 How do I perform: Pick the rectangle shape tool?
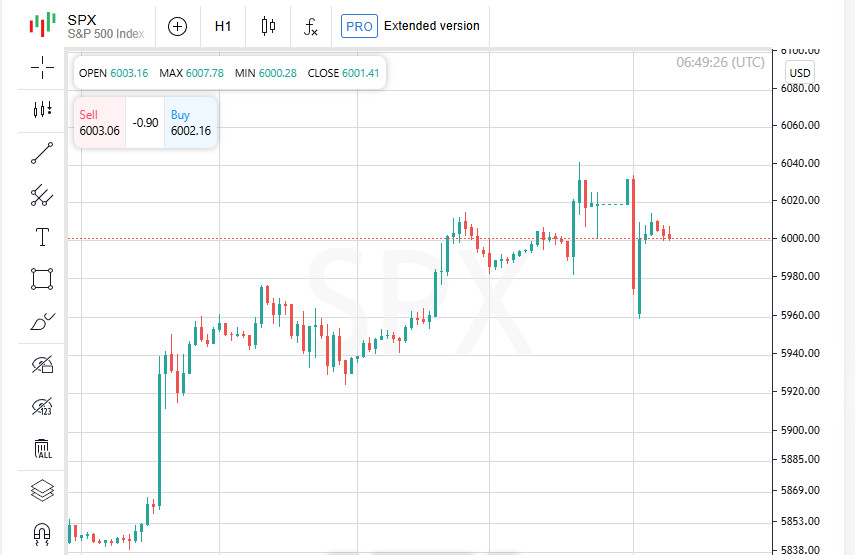(42, 279)
